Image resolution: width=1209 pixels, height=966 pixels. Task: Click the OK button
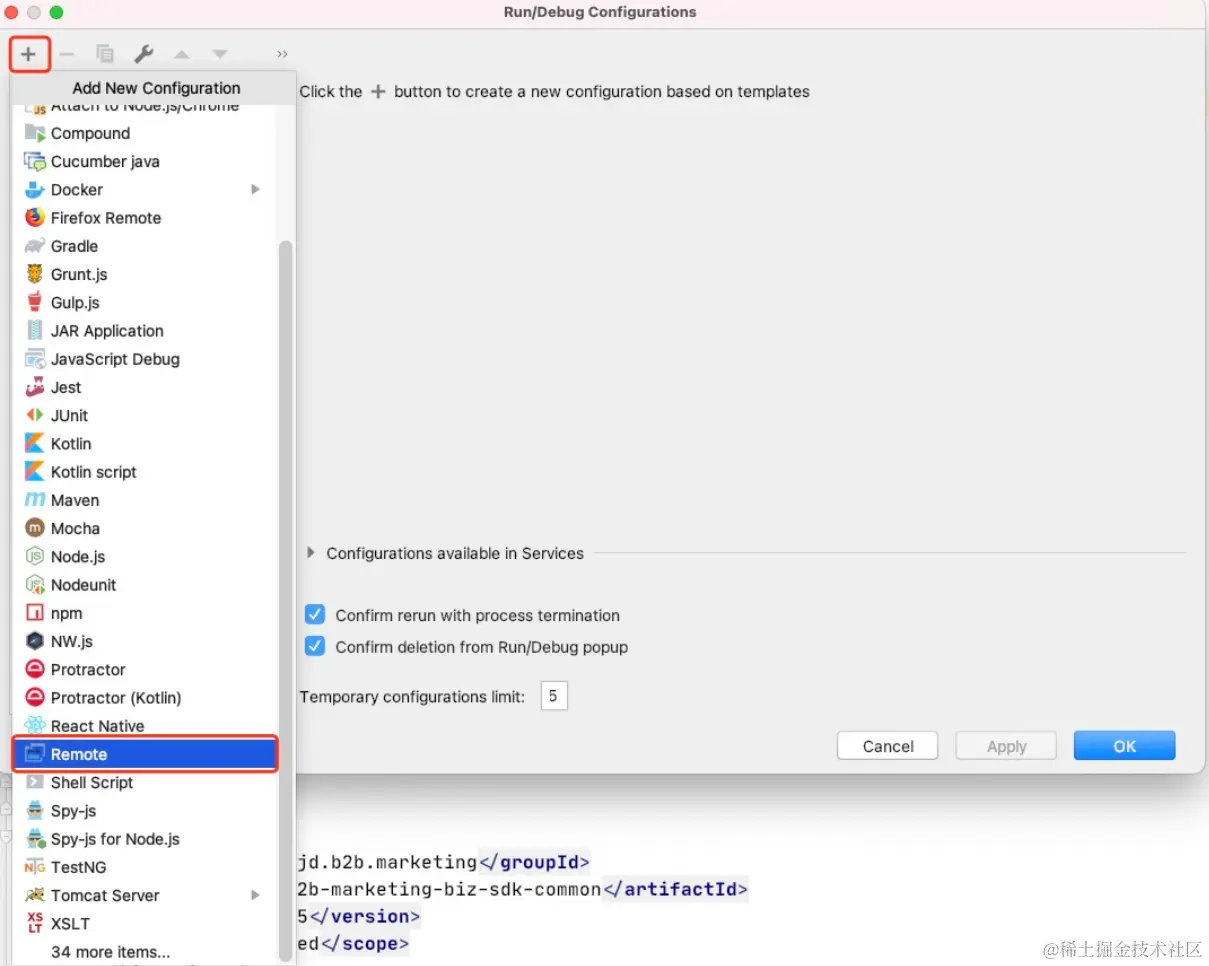1125,746
